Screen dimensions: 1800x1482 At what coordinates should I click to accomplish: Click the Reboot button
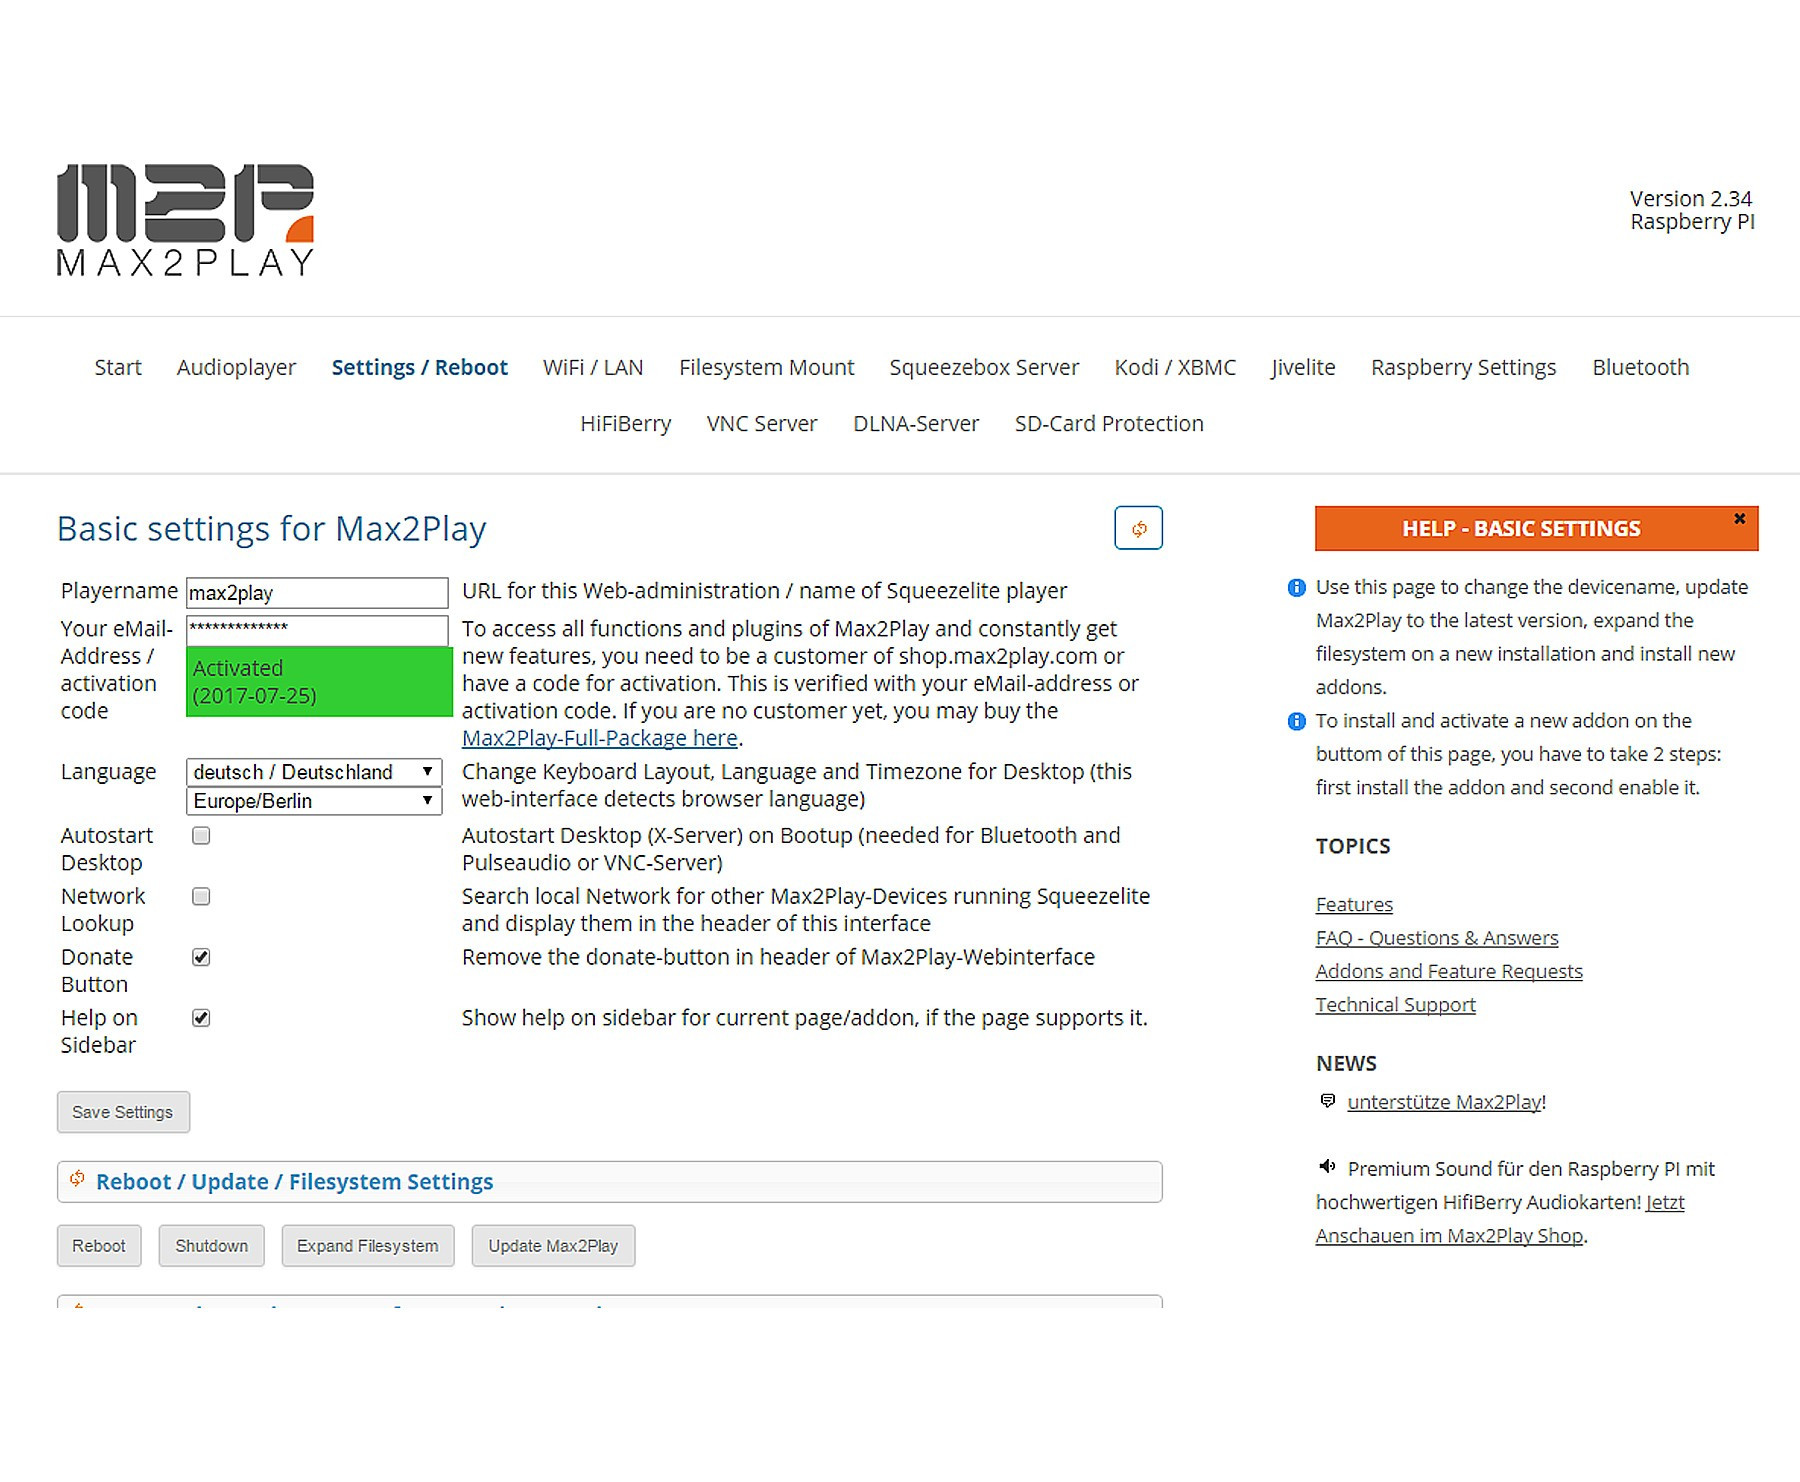99,1246
